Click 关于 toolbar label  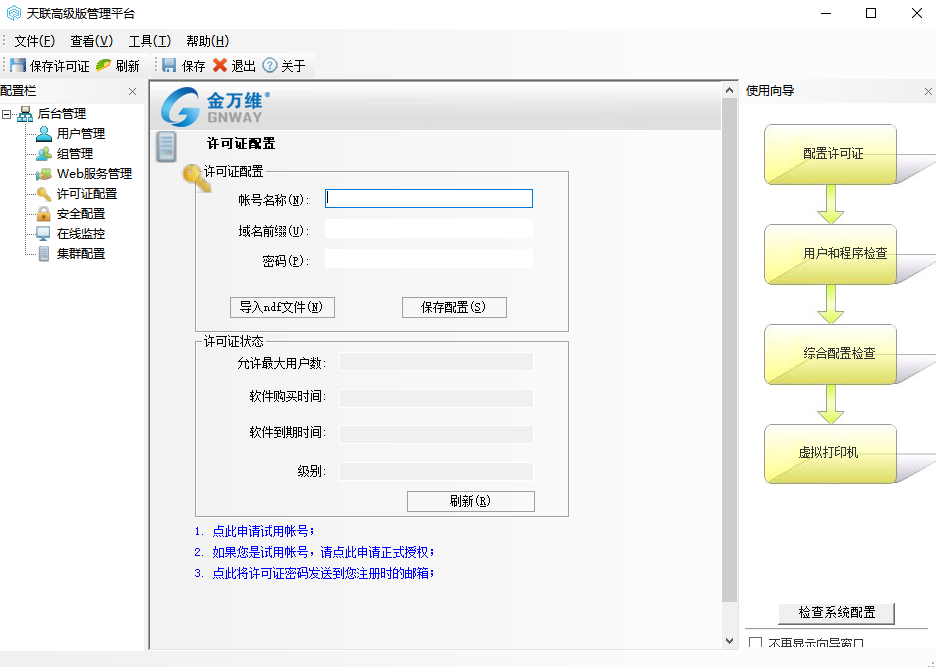tap(293, 66)
